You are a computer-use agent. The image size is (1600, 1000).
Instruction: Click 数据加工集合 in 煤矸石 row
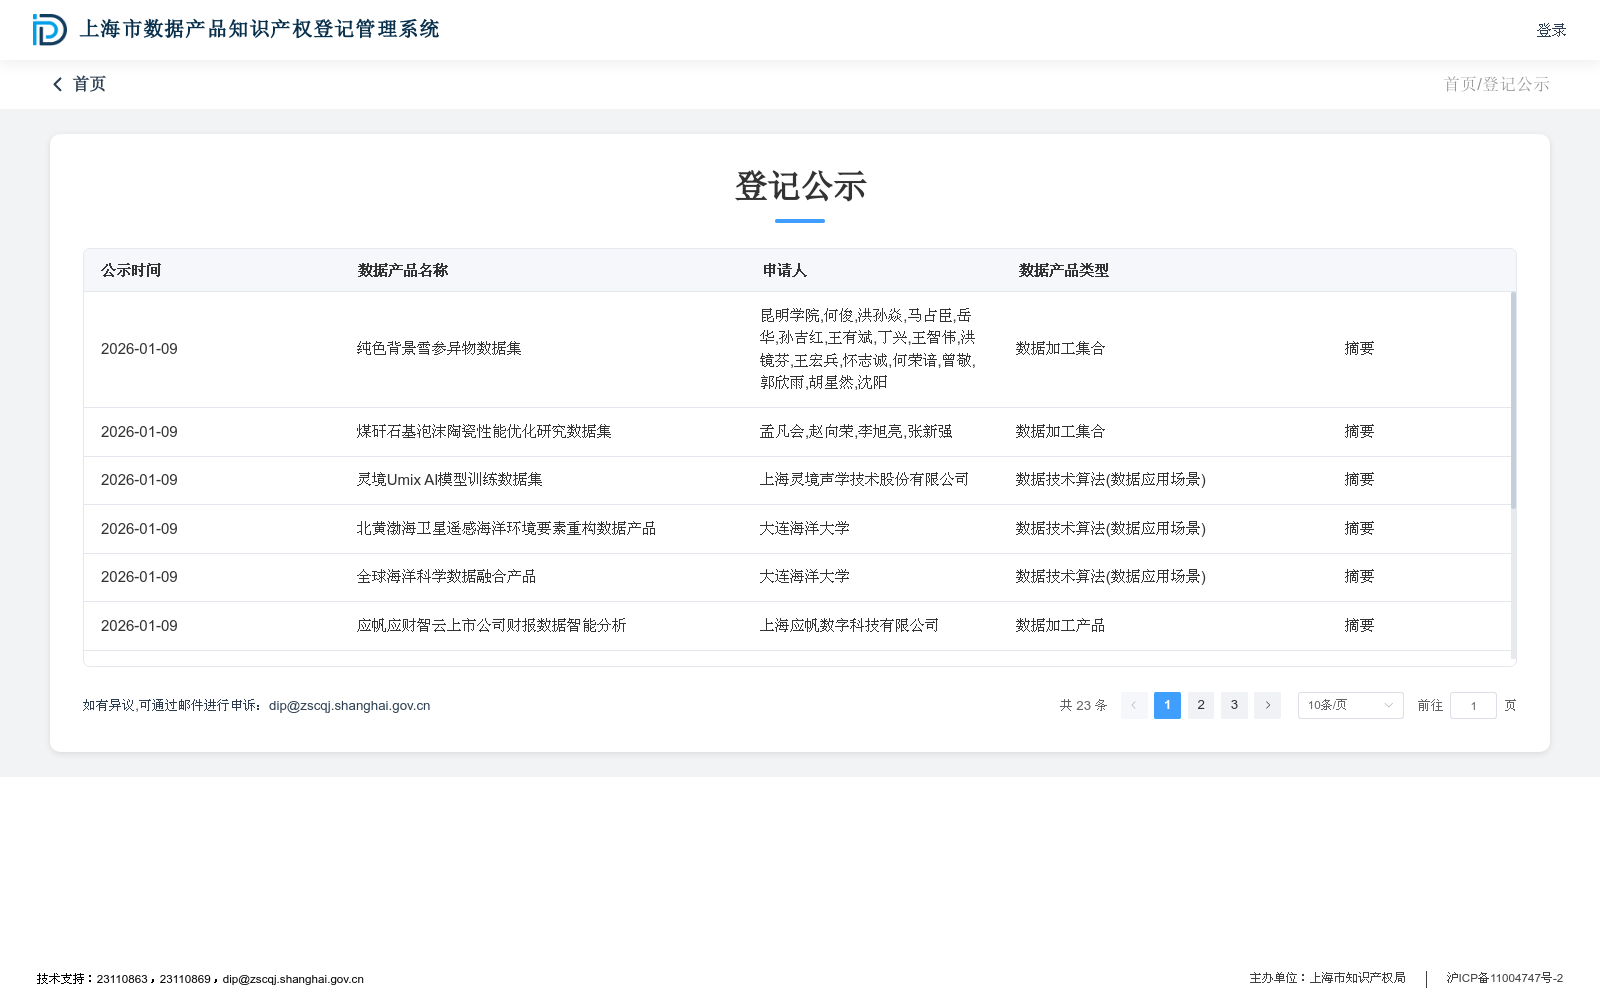point(1060,432)
